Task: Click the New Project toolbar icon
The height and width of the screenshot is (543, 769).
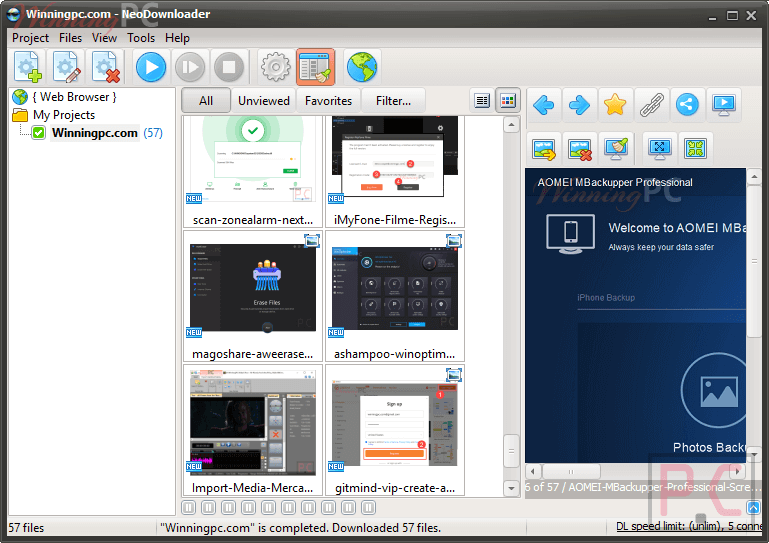Action: tap(28, 67)
